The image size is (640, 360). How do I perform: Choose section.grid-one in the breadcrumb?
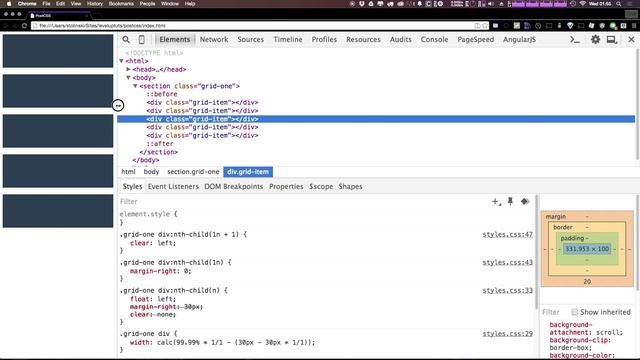pyautogui.click(x=193, y=172)
